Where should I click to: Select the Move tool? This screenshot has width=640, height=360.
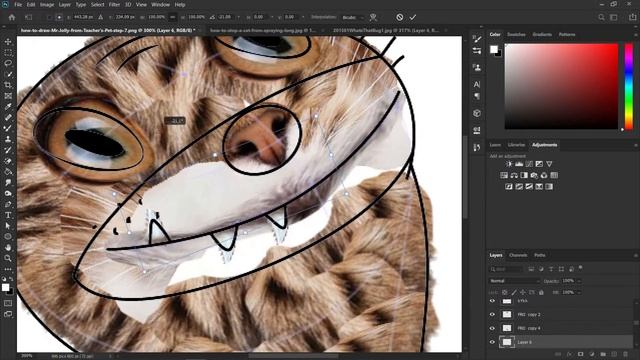pyautogui.click(x=8, y=42)
